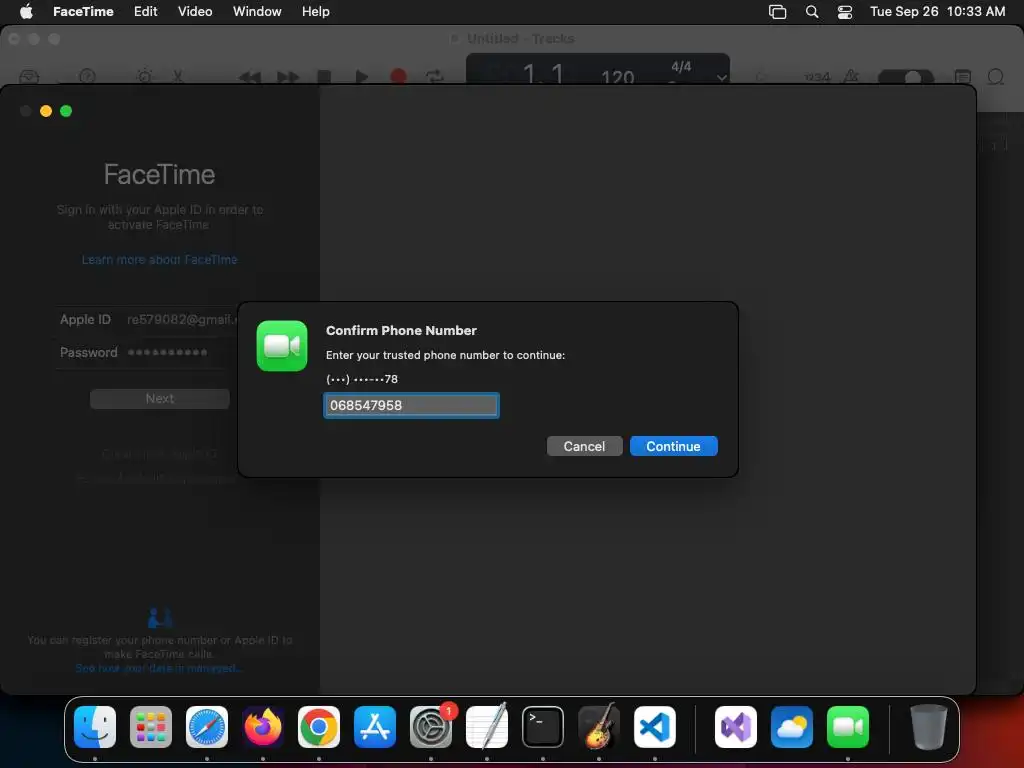Open the Trash from the Dock

click(928, 727)
